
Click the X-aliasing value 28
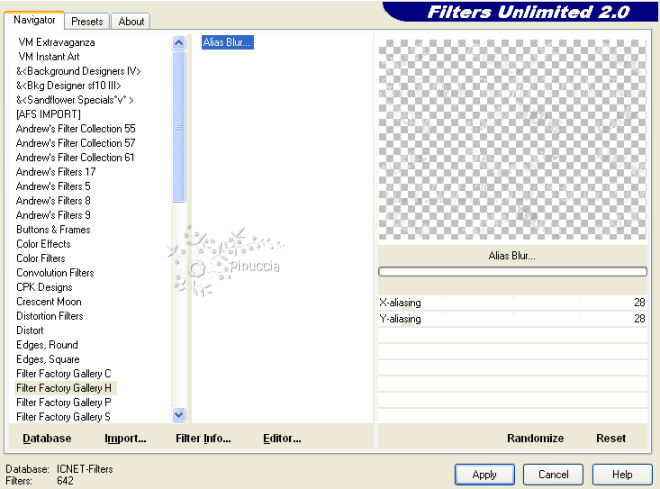click(639, 303)
